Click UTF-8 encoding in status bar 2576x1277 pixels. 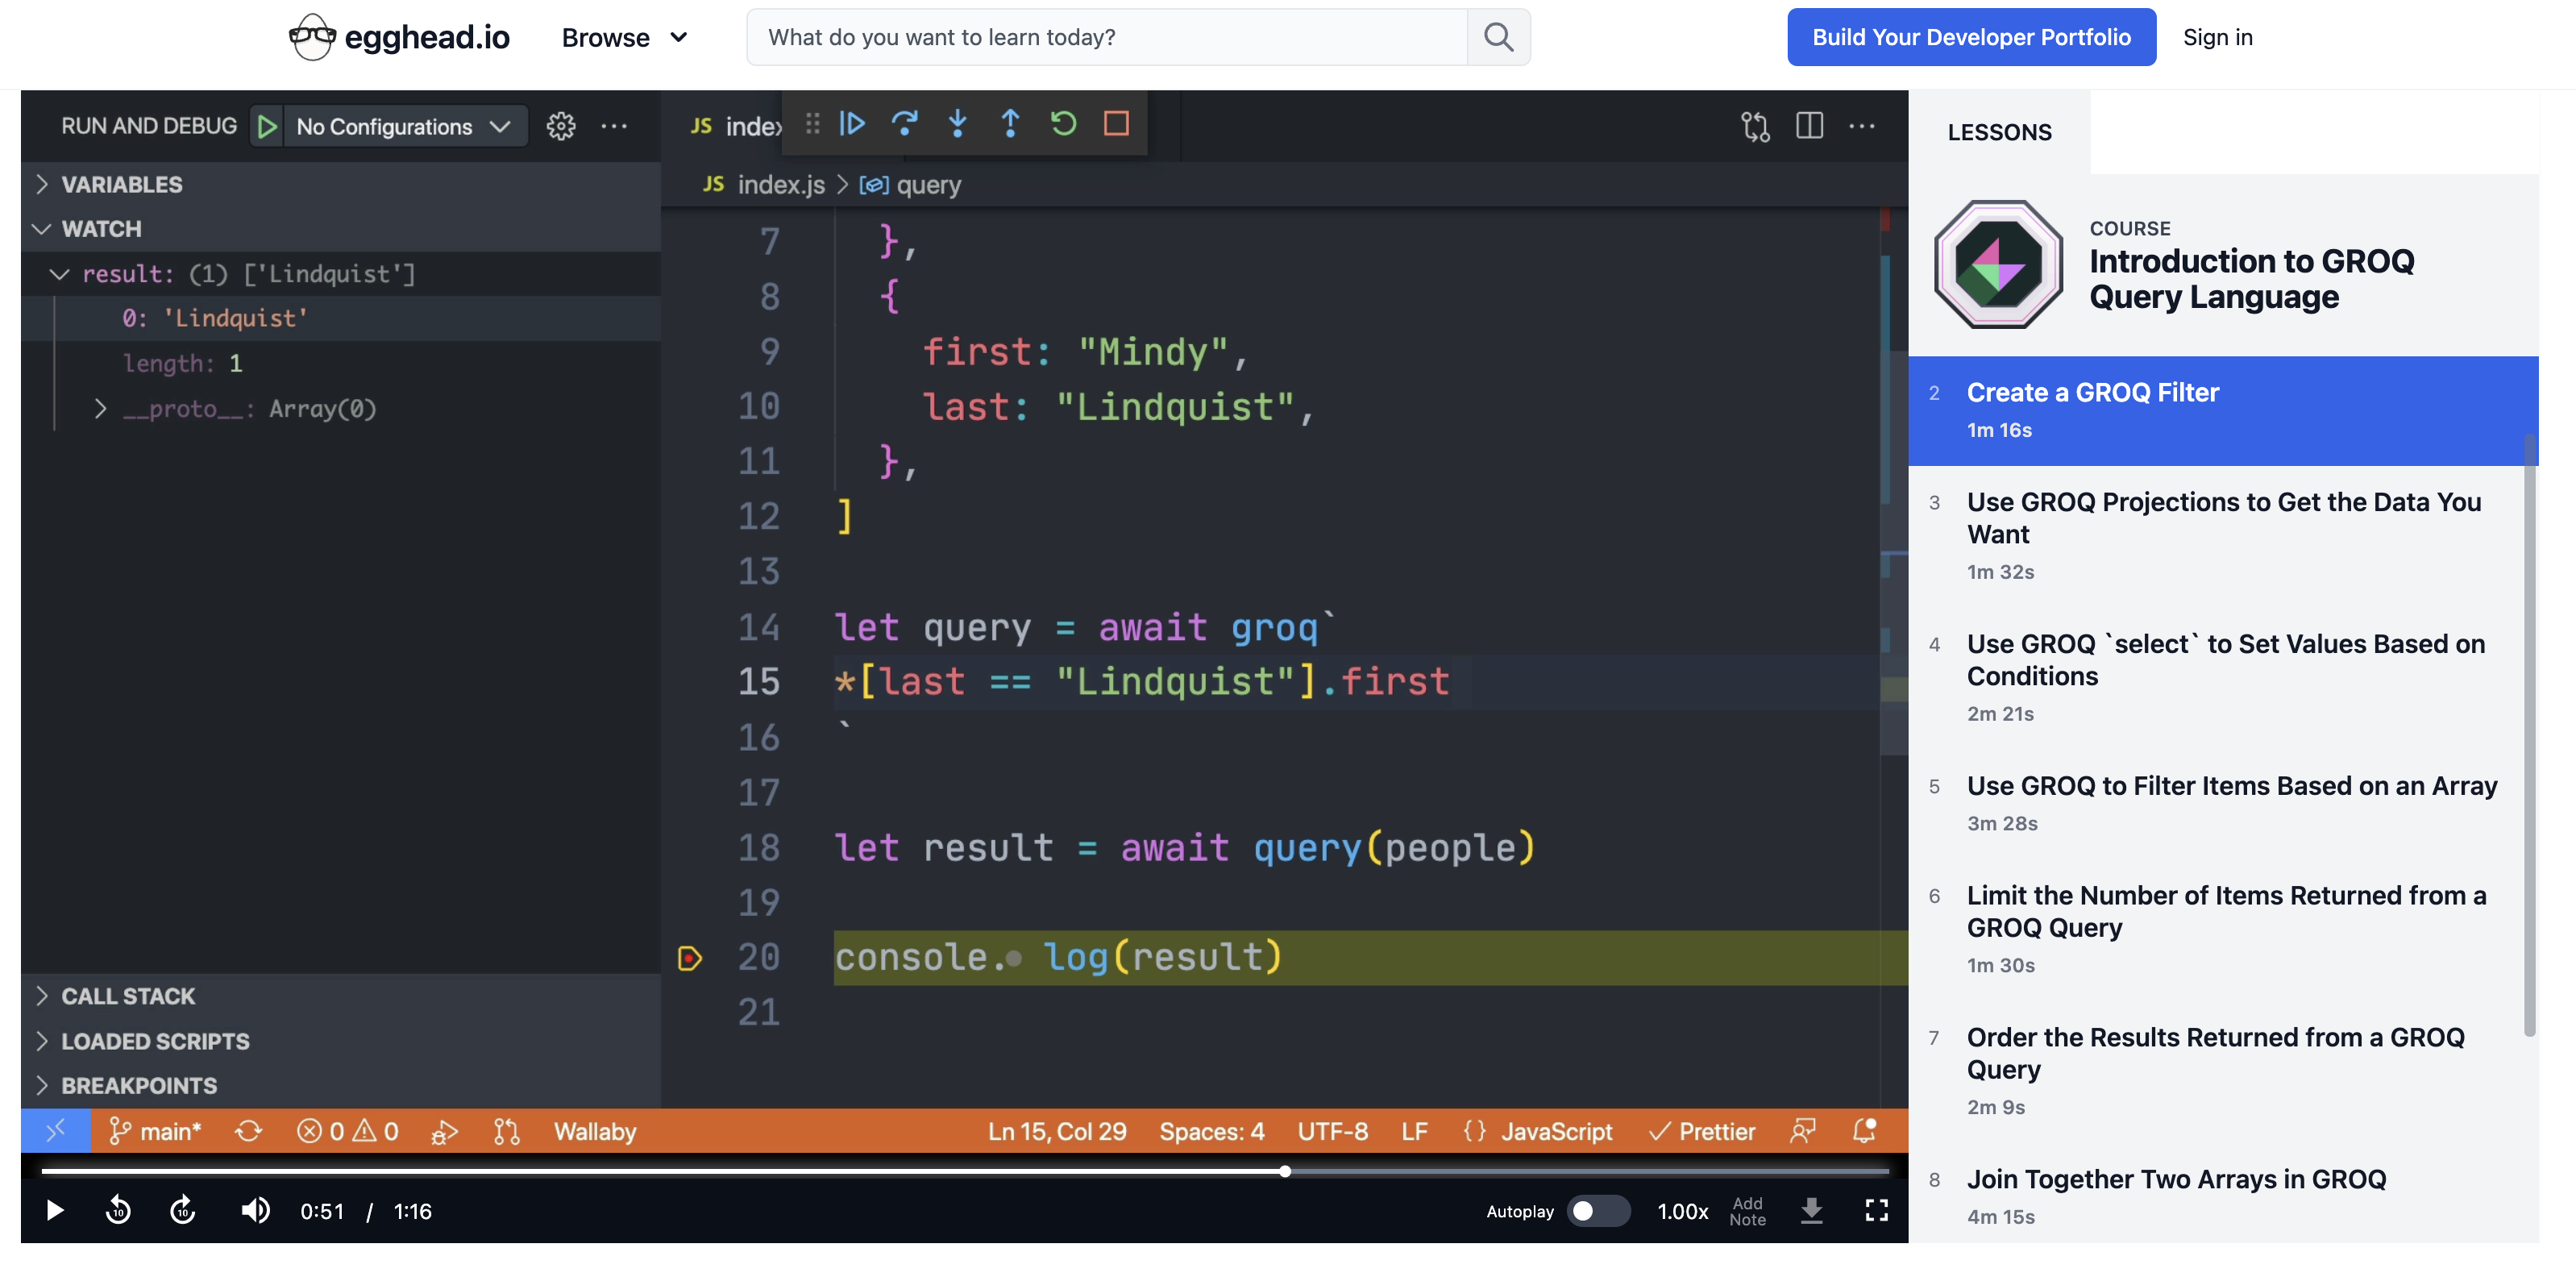tap(1332, 1131)
